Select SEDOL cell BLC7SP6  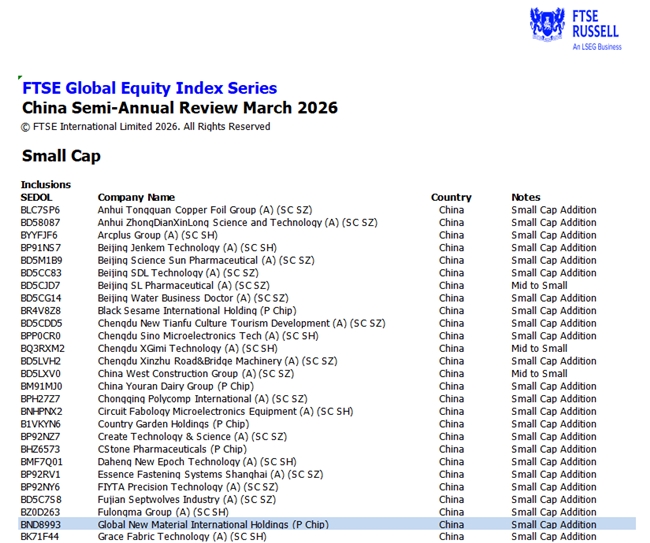click(x=40, y=210)
